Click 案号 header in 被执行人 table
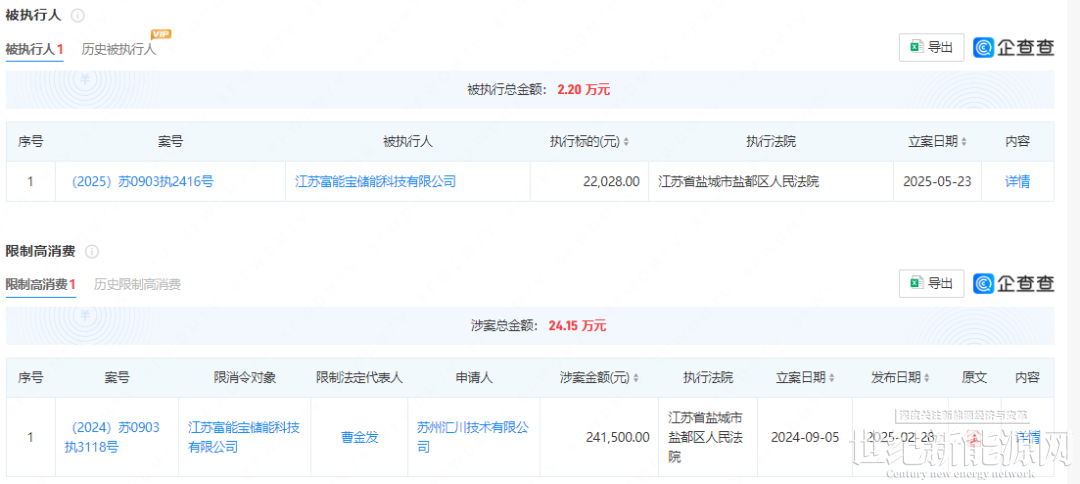Screen dimensions: 1080x484 [170, 142]
